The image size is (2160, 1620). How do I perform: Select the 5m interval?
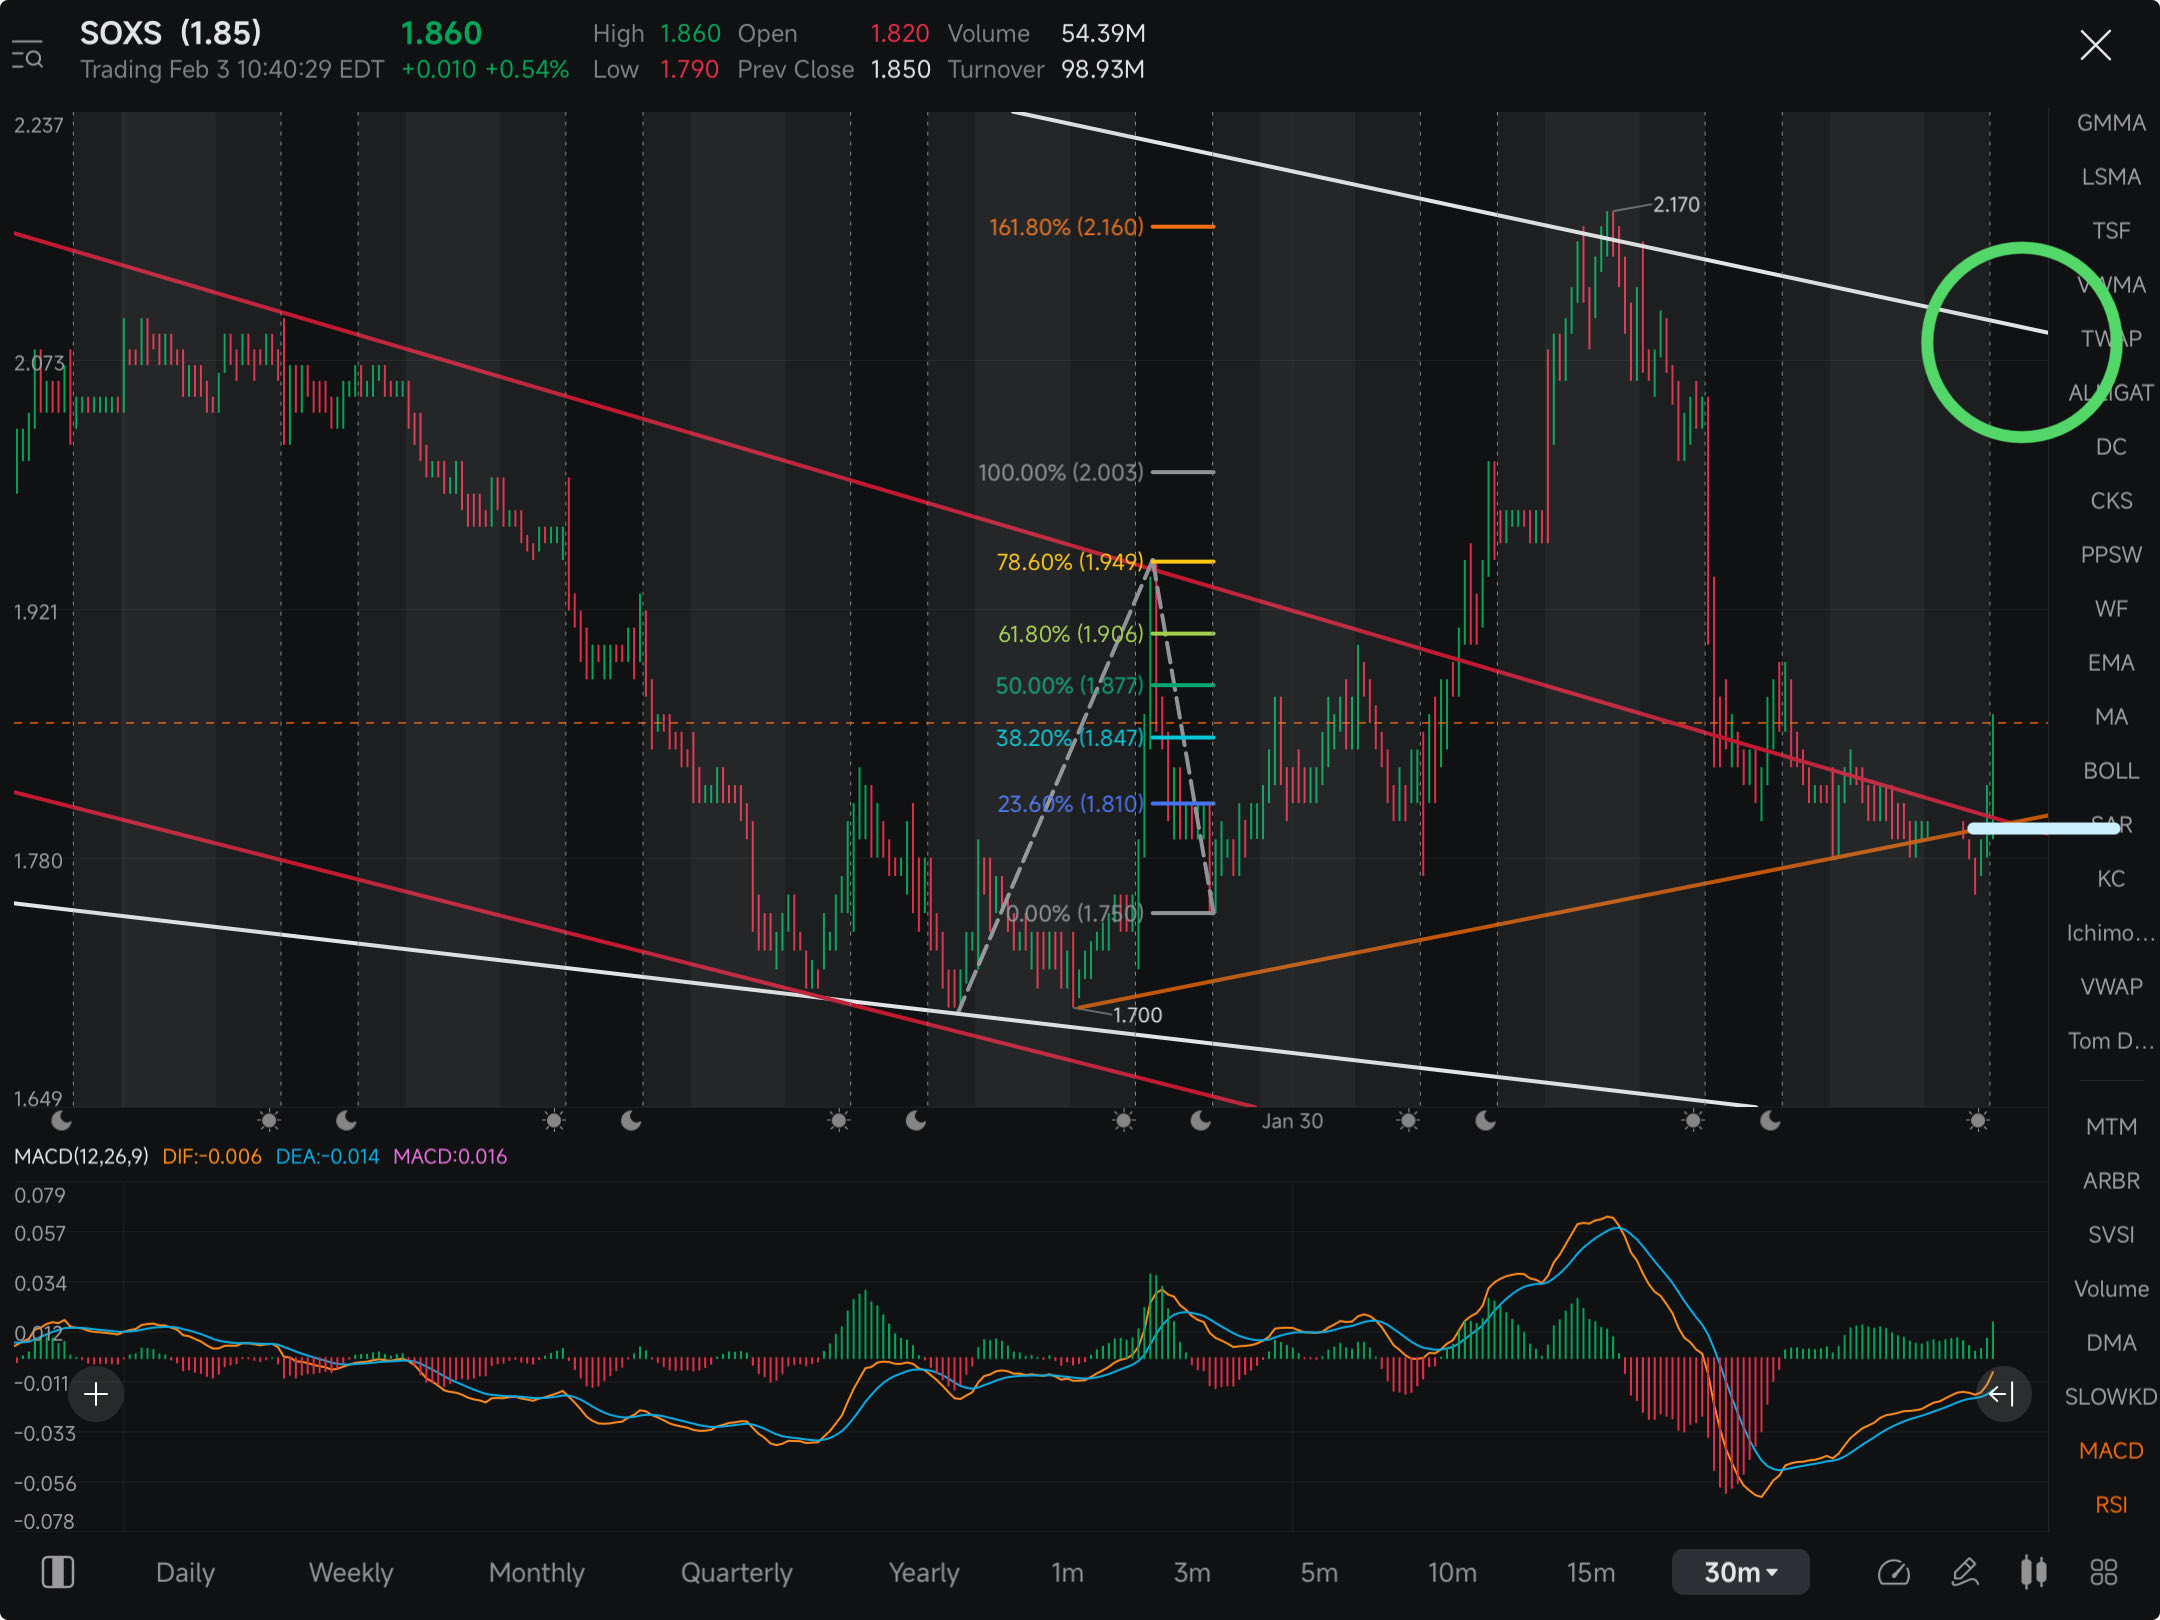[x=1319, y=1572]
